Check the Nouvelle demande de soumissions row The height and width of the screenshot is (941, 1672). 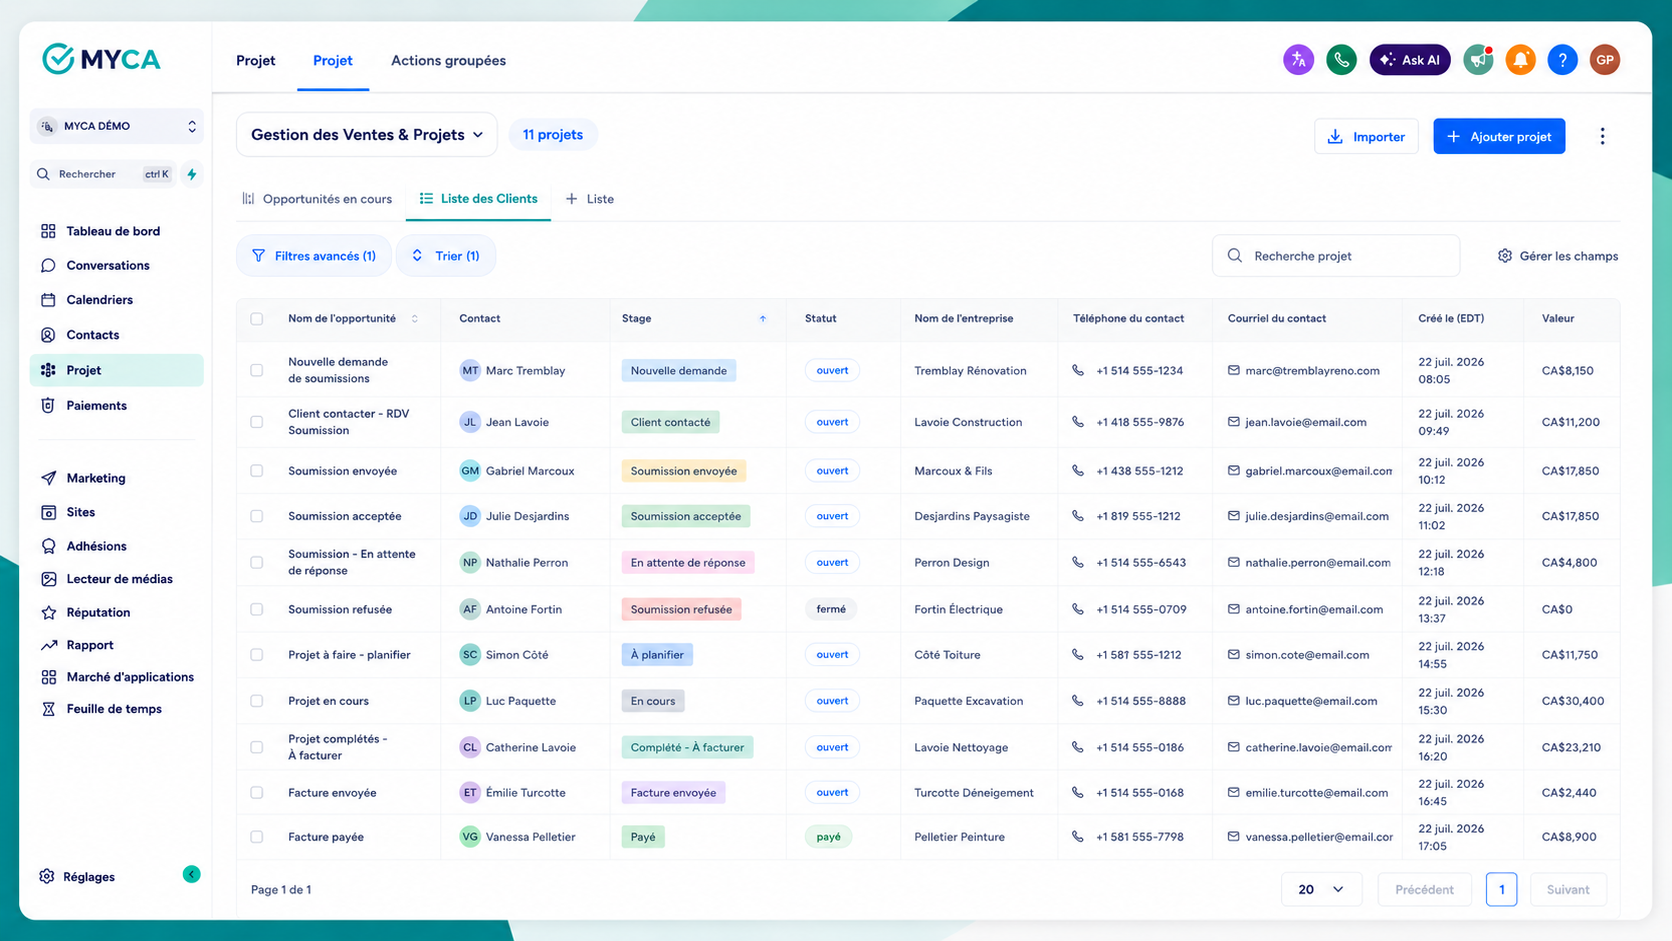pyautogui.click(x=257, y=370)
